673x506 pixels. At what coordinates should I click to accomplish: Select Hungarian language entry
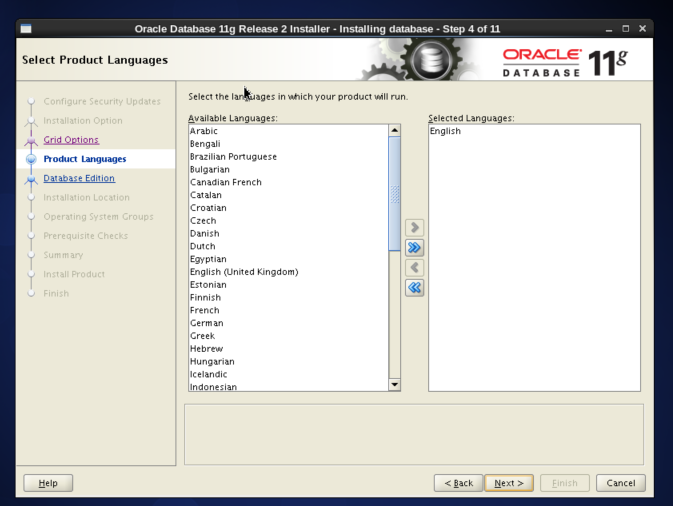288,361
